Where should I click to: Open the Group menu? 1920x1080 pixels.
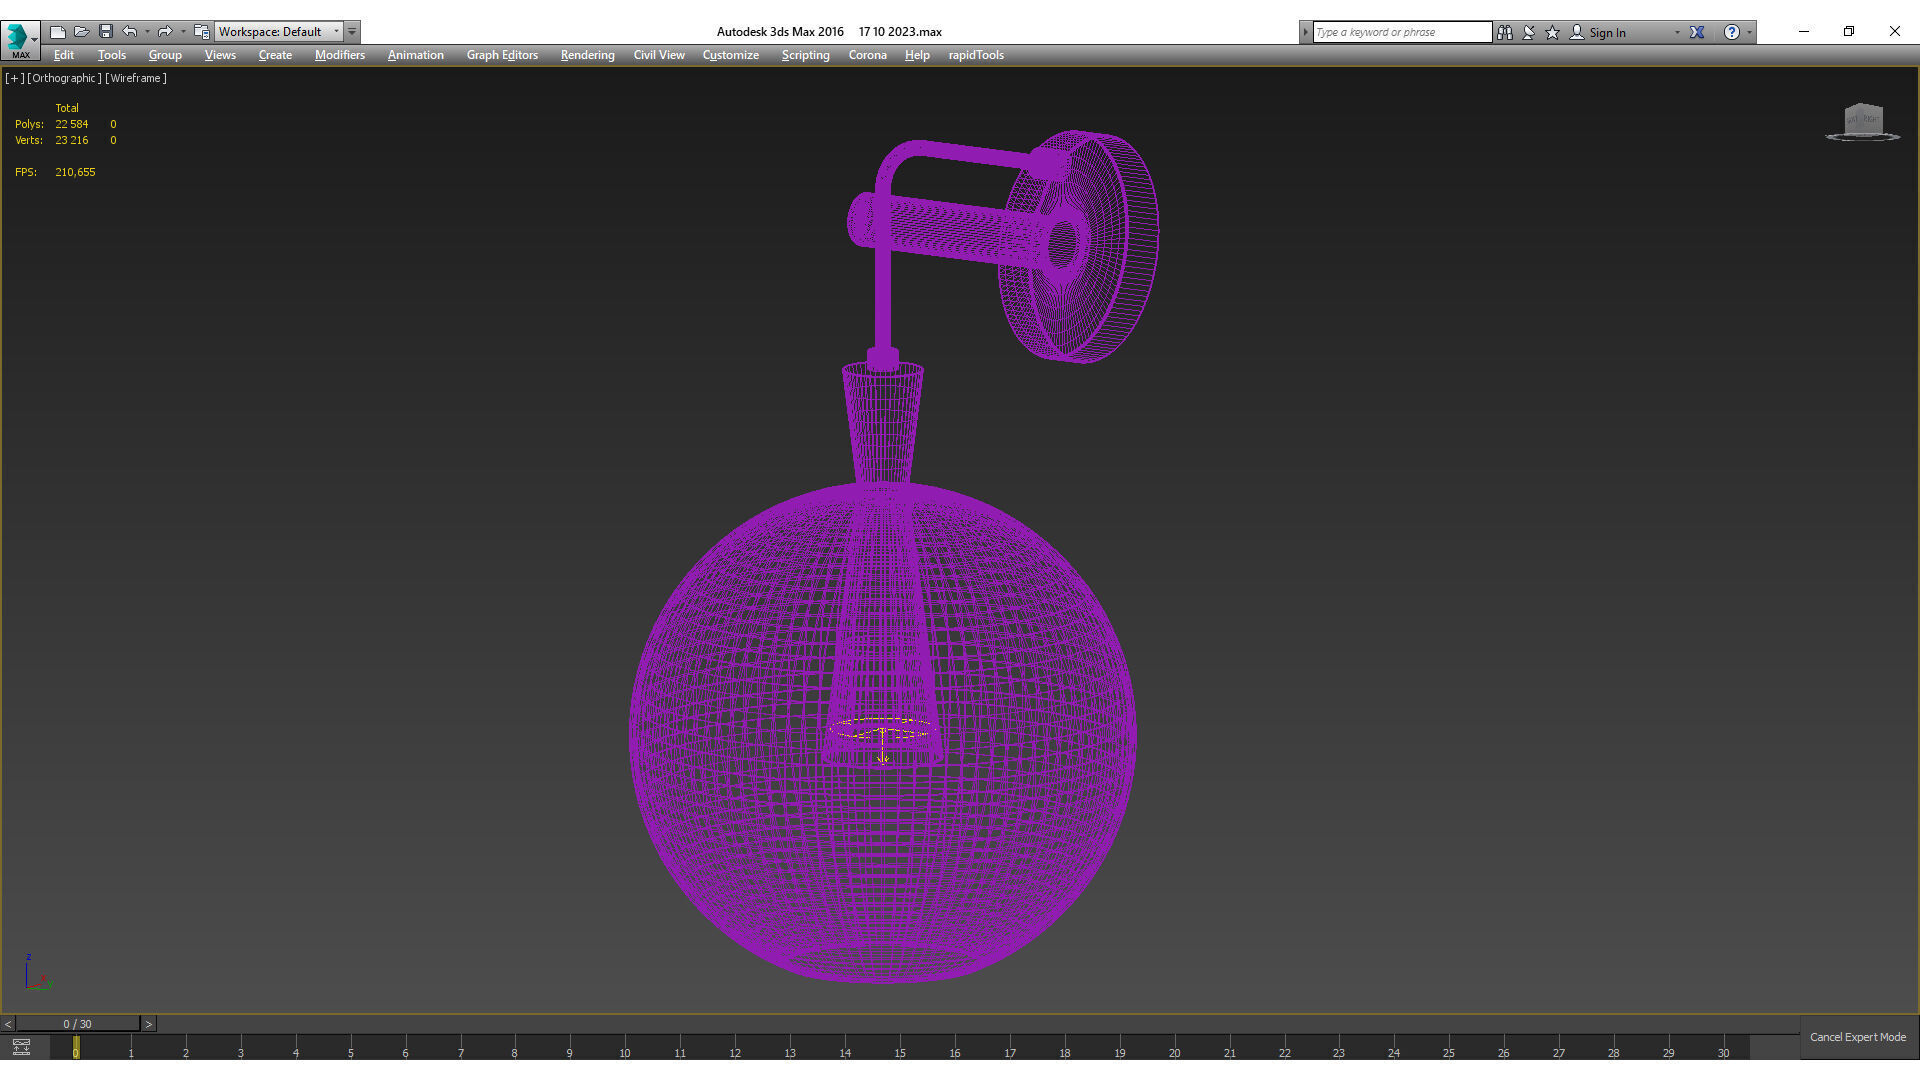165,55
